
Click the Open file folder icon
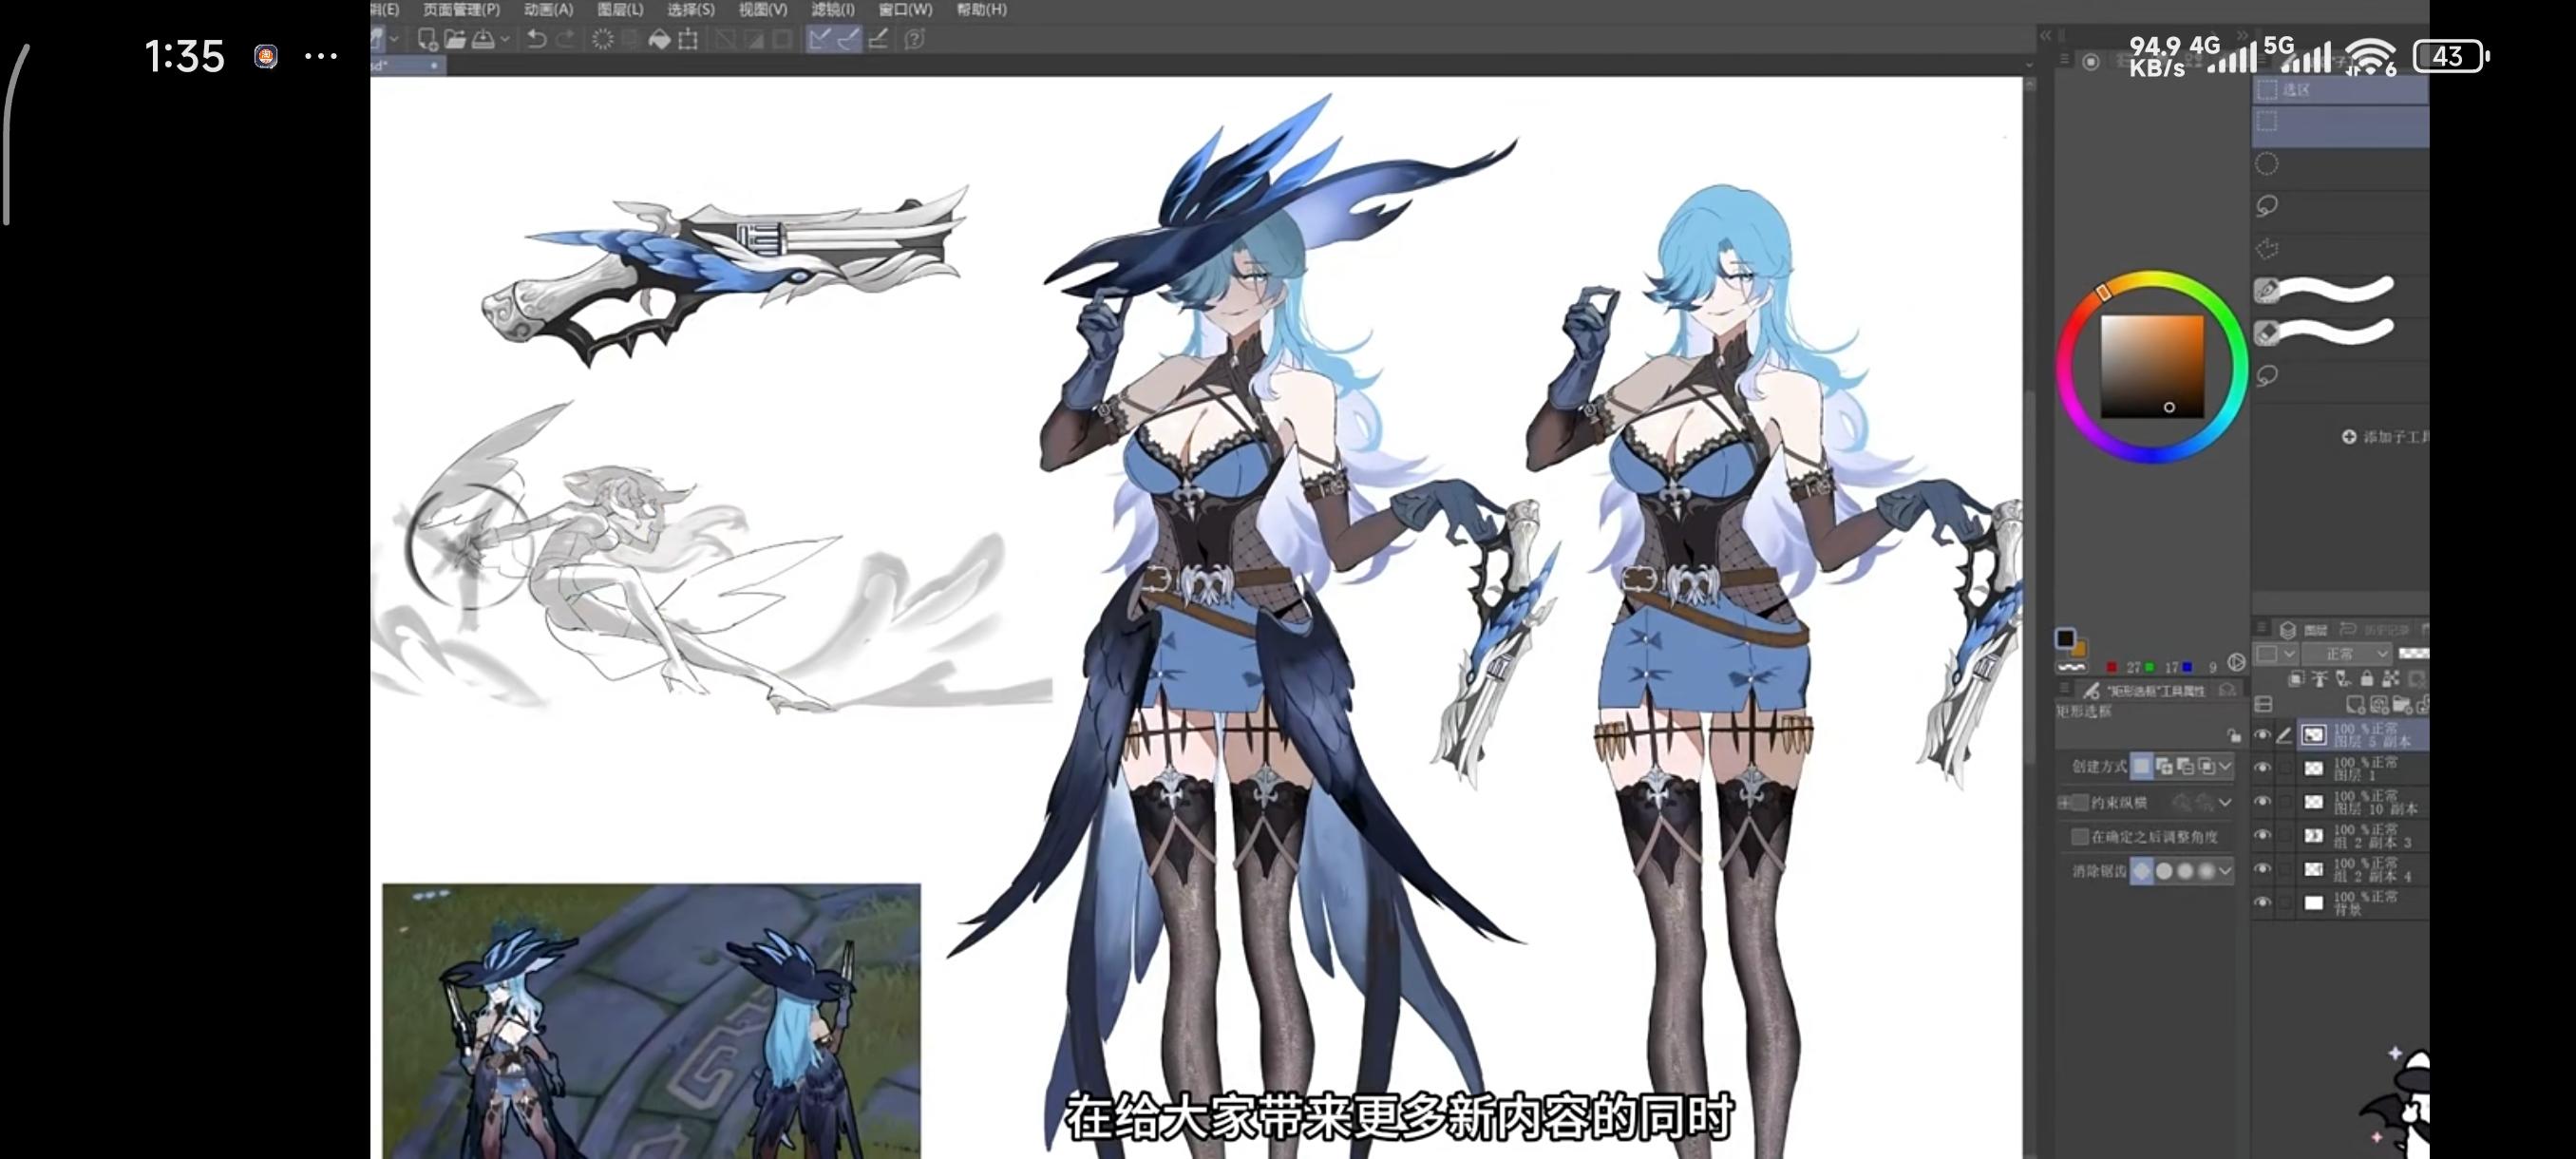point(455,39)
